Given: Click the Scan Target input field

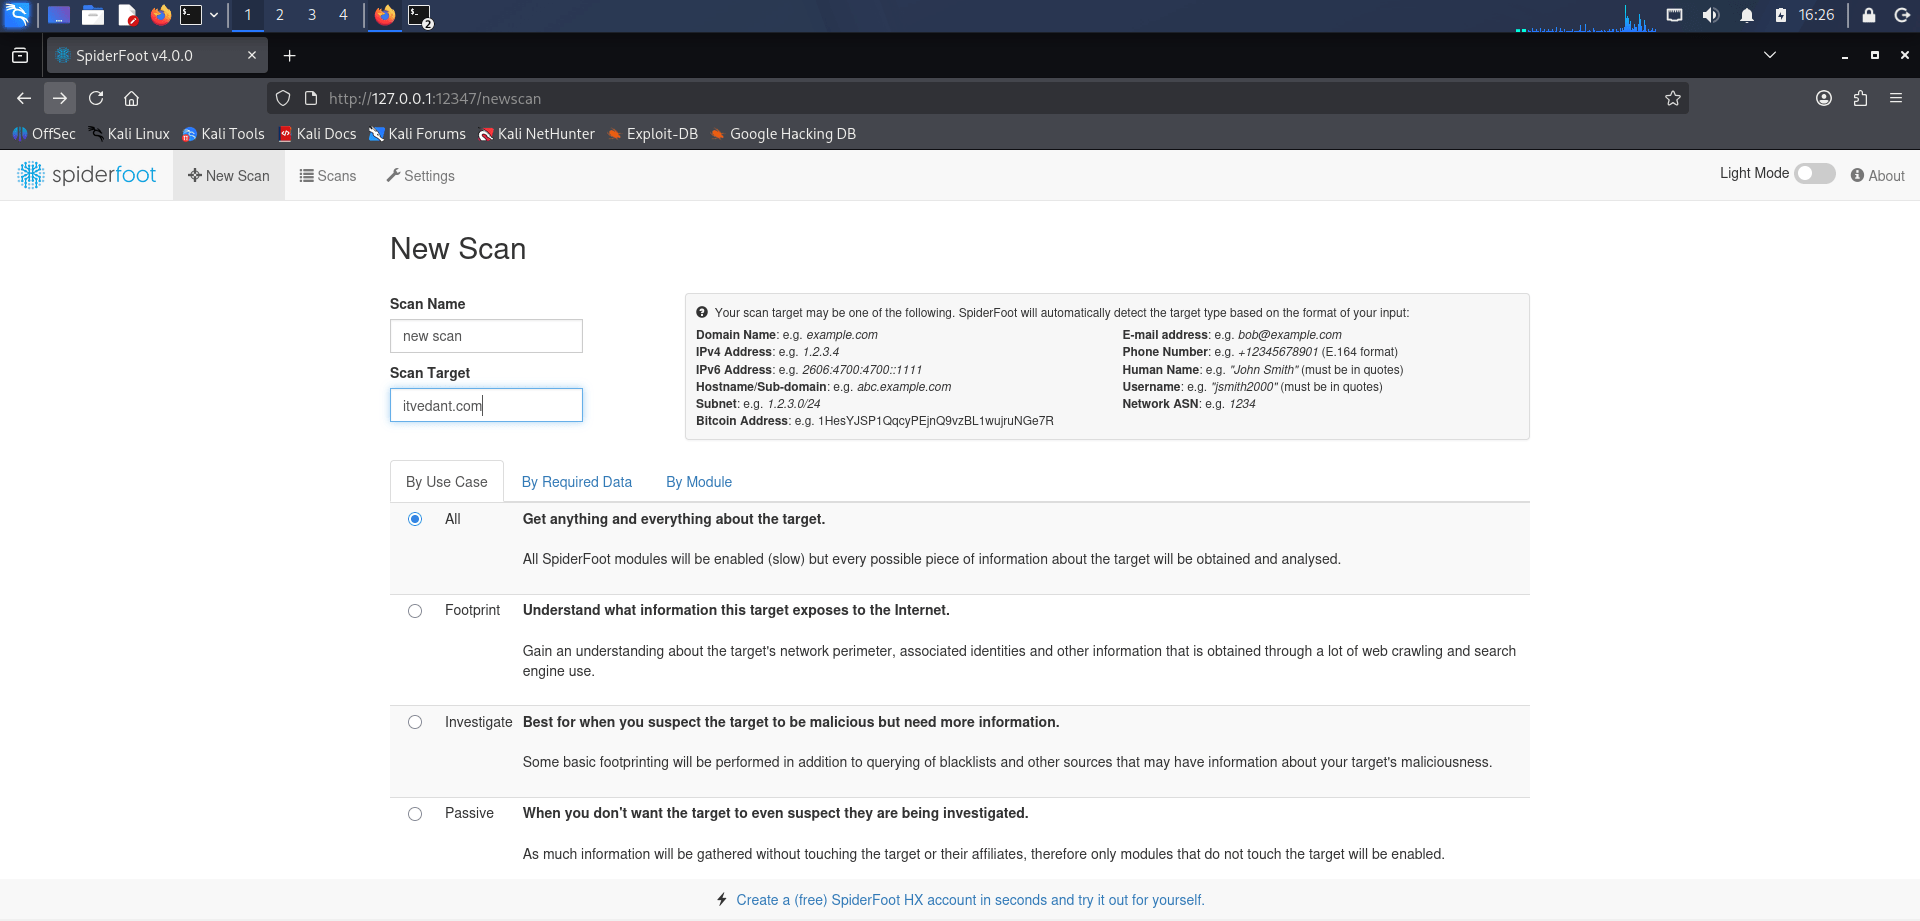Looking at the screenshot, I should [x=486, y=405].
